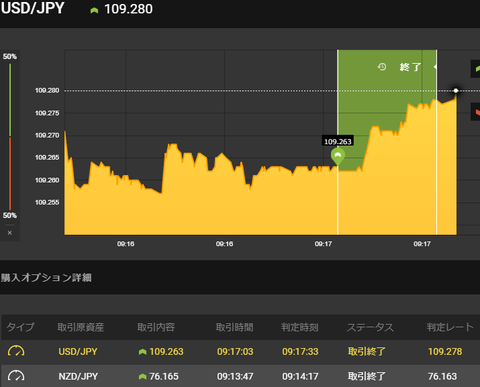Image resolution: width=480 pixels, height=387 pixels.
Task: Click trade time 09:17:03
Action: pyautogui.click(x=235, y=351)
